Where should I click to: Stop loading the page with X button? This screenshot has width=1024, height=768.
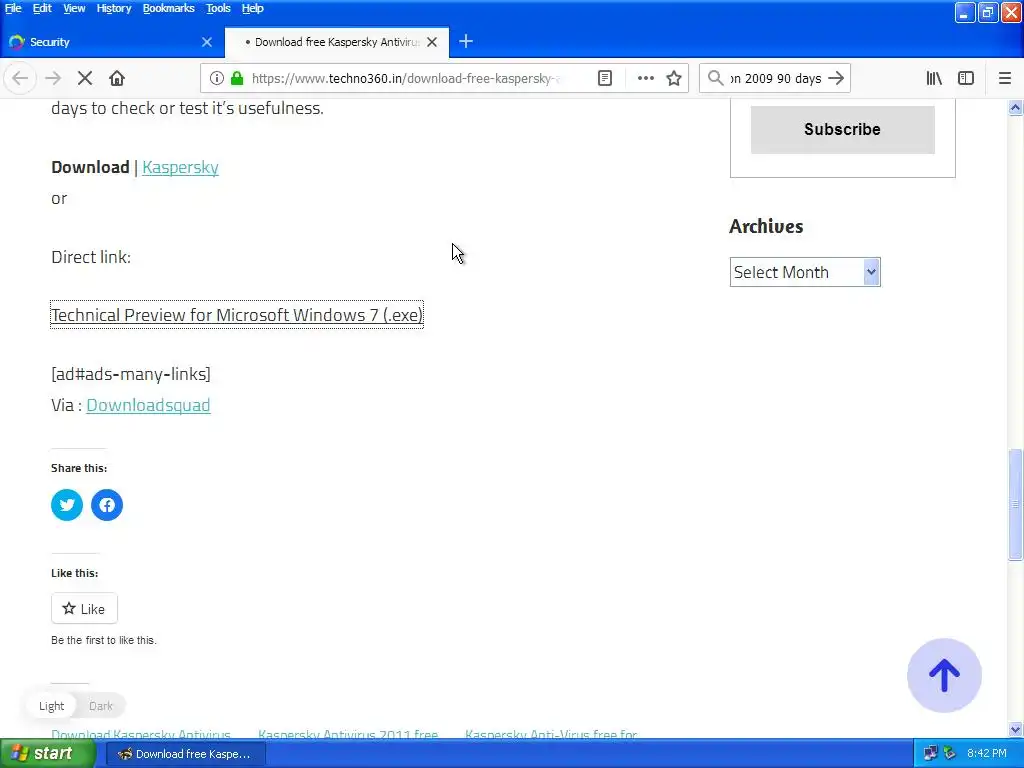[85, 78]
